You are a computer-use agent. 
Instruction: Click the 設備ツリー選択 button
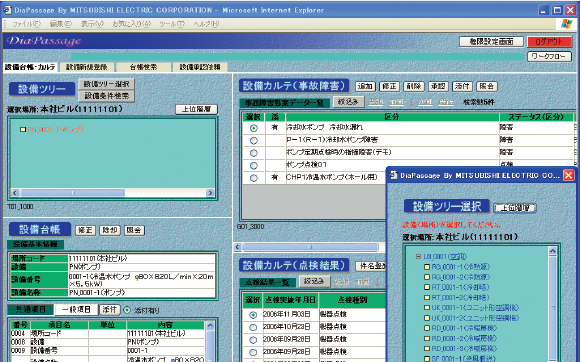106,84
